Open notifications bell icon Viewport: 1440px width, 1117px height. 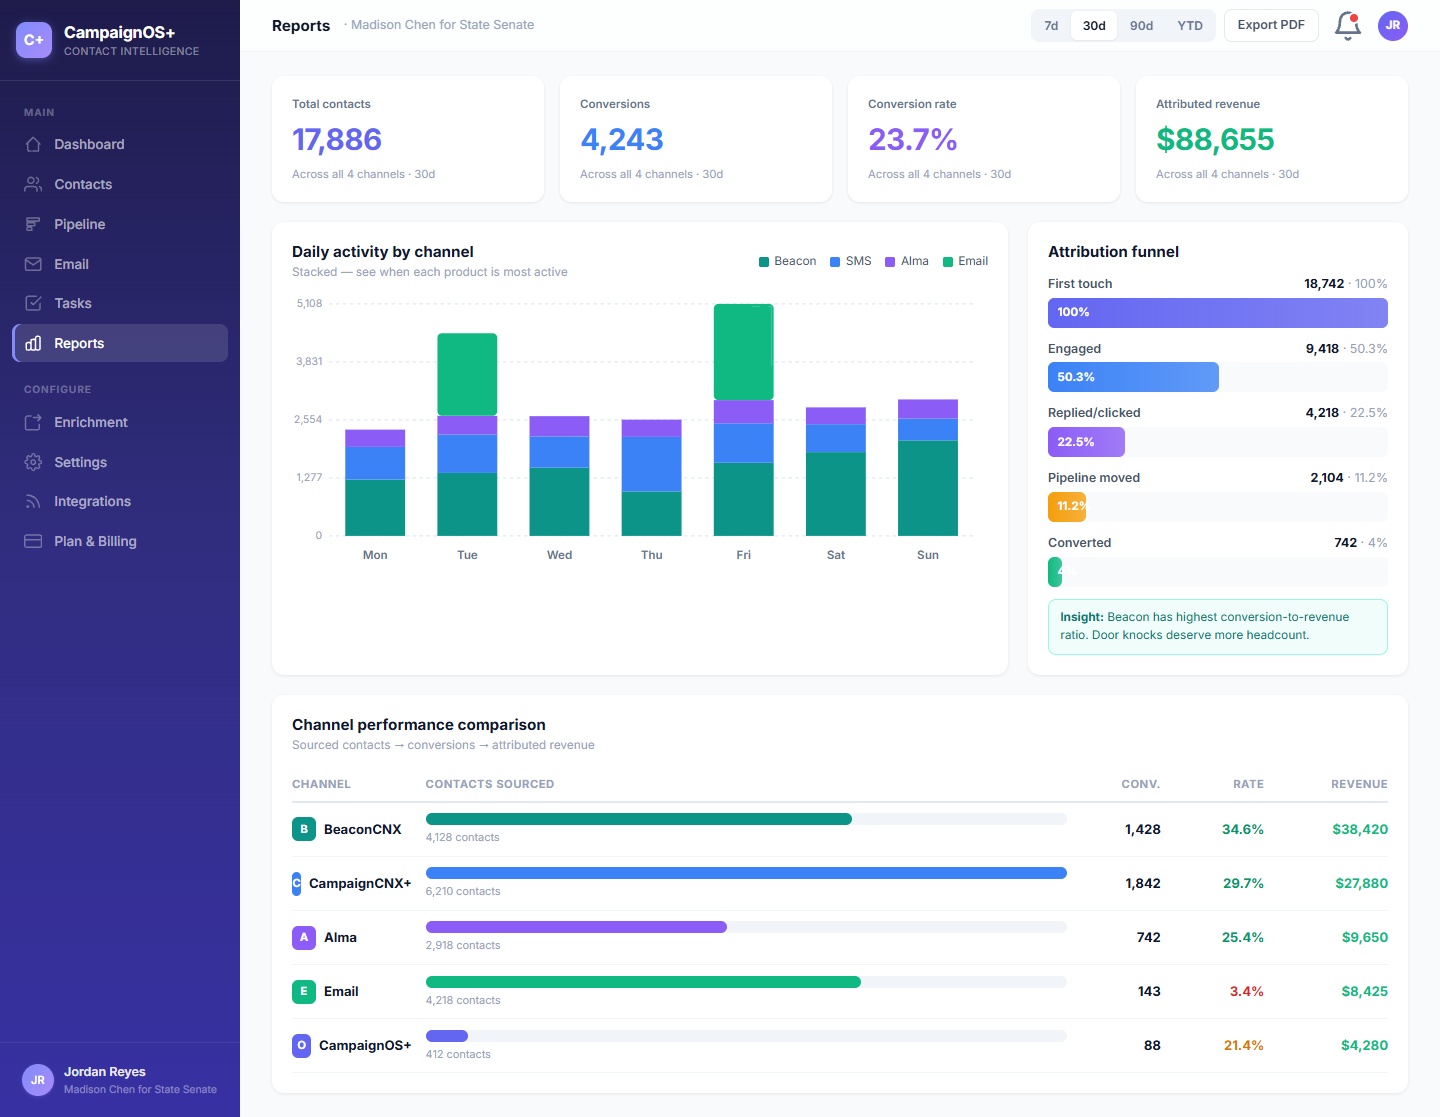click(x=1348, y=26)
